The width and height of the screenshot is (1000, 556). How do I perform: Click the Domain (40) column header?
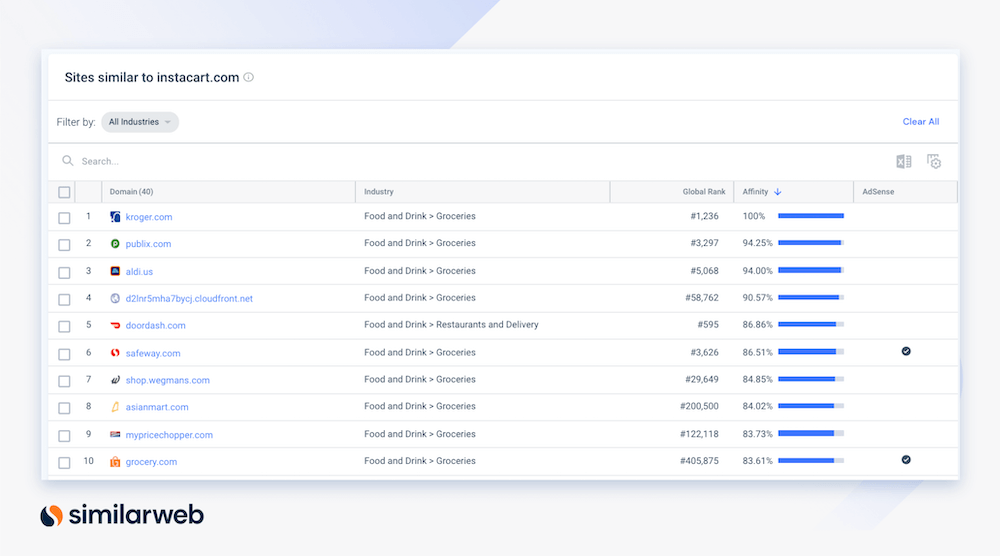pos(131,192)
